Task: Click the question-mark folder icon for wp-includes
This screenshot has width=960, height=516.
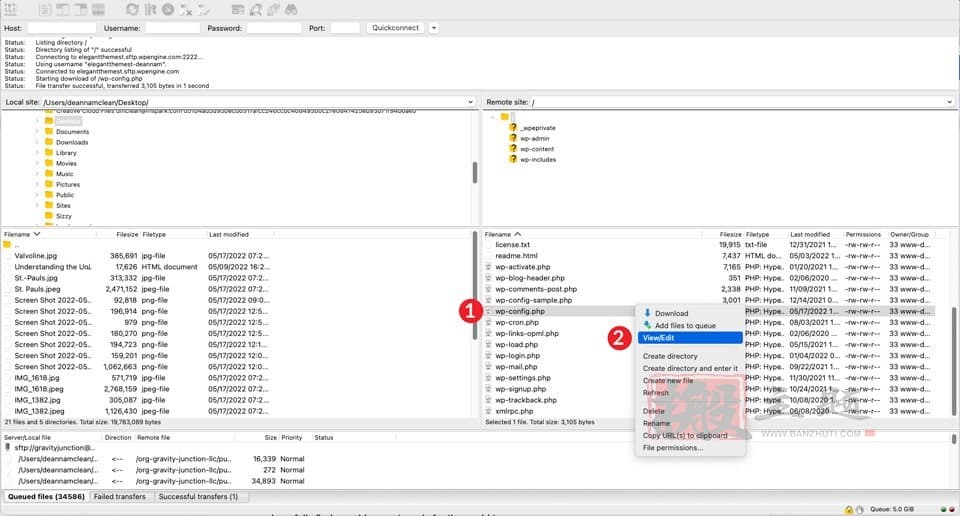Action: 513,159
